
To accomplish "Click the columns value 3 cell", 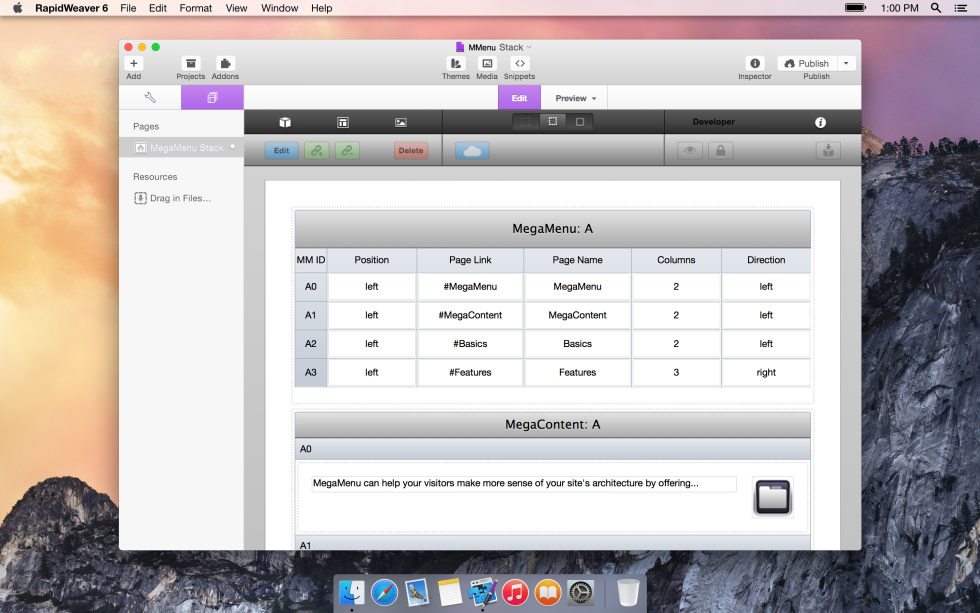I will click(x=676, y=372).
